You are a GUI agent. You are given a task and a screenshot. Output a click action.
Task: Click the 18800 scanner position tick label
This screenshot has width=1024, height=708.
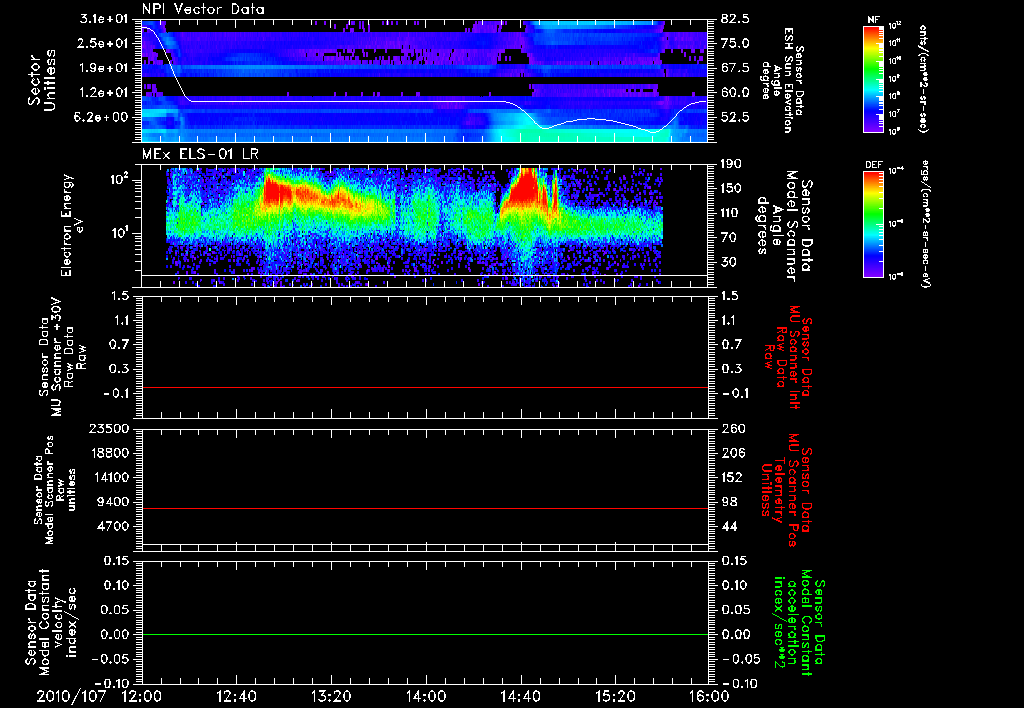point(108,453)
